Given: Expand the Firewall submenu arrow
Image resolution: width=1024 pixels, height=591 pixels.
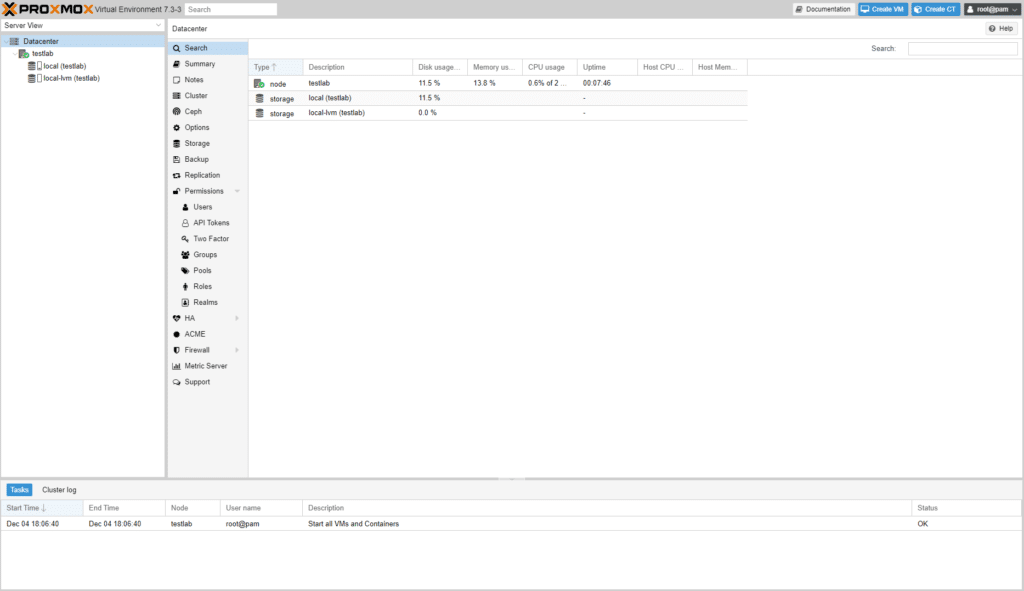Looking at the screenshot, I should pyautogui.click(x=237, y=350).
